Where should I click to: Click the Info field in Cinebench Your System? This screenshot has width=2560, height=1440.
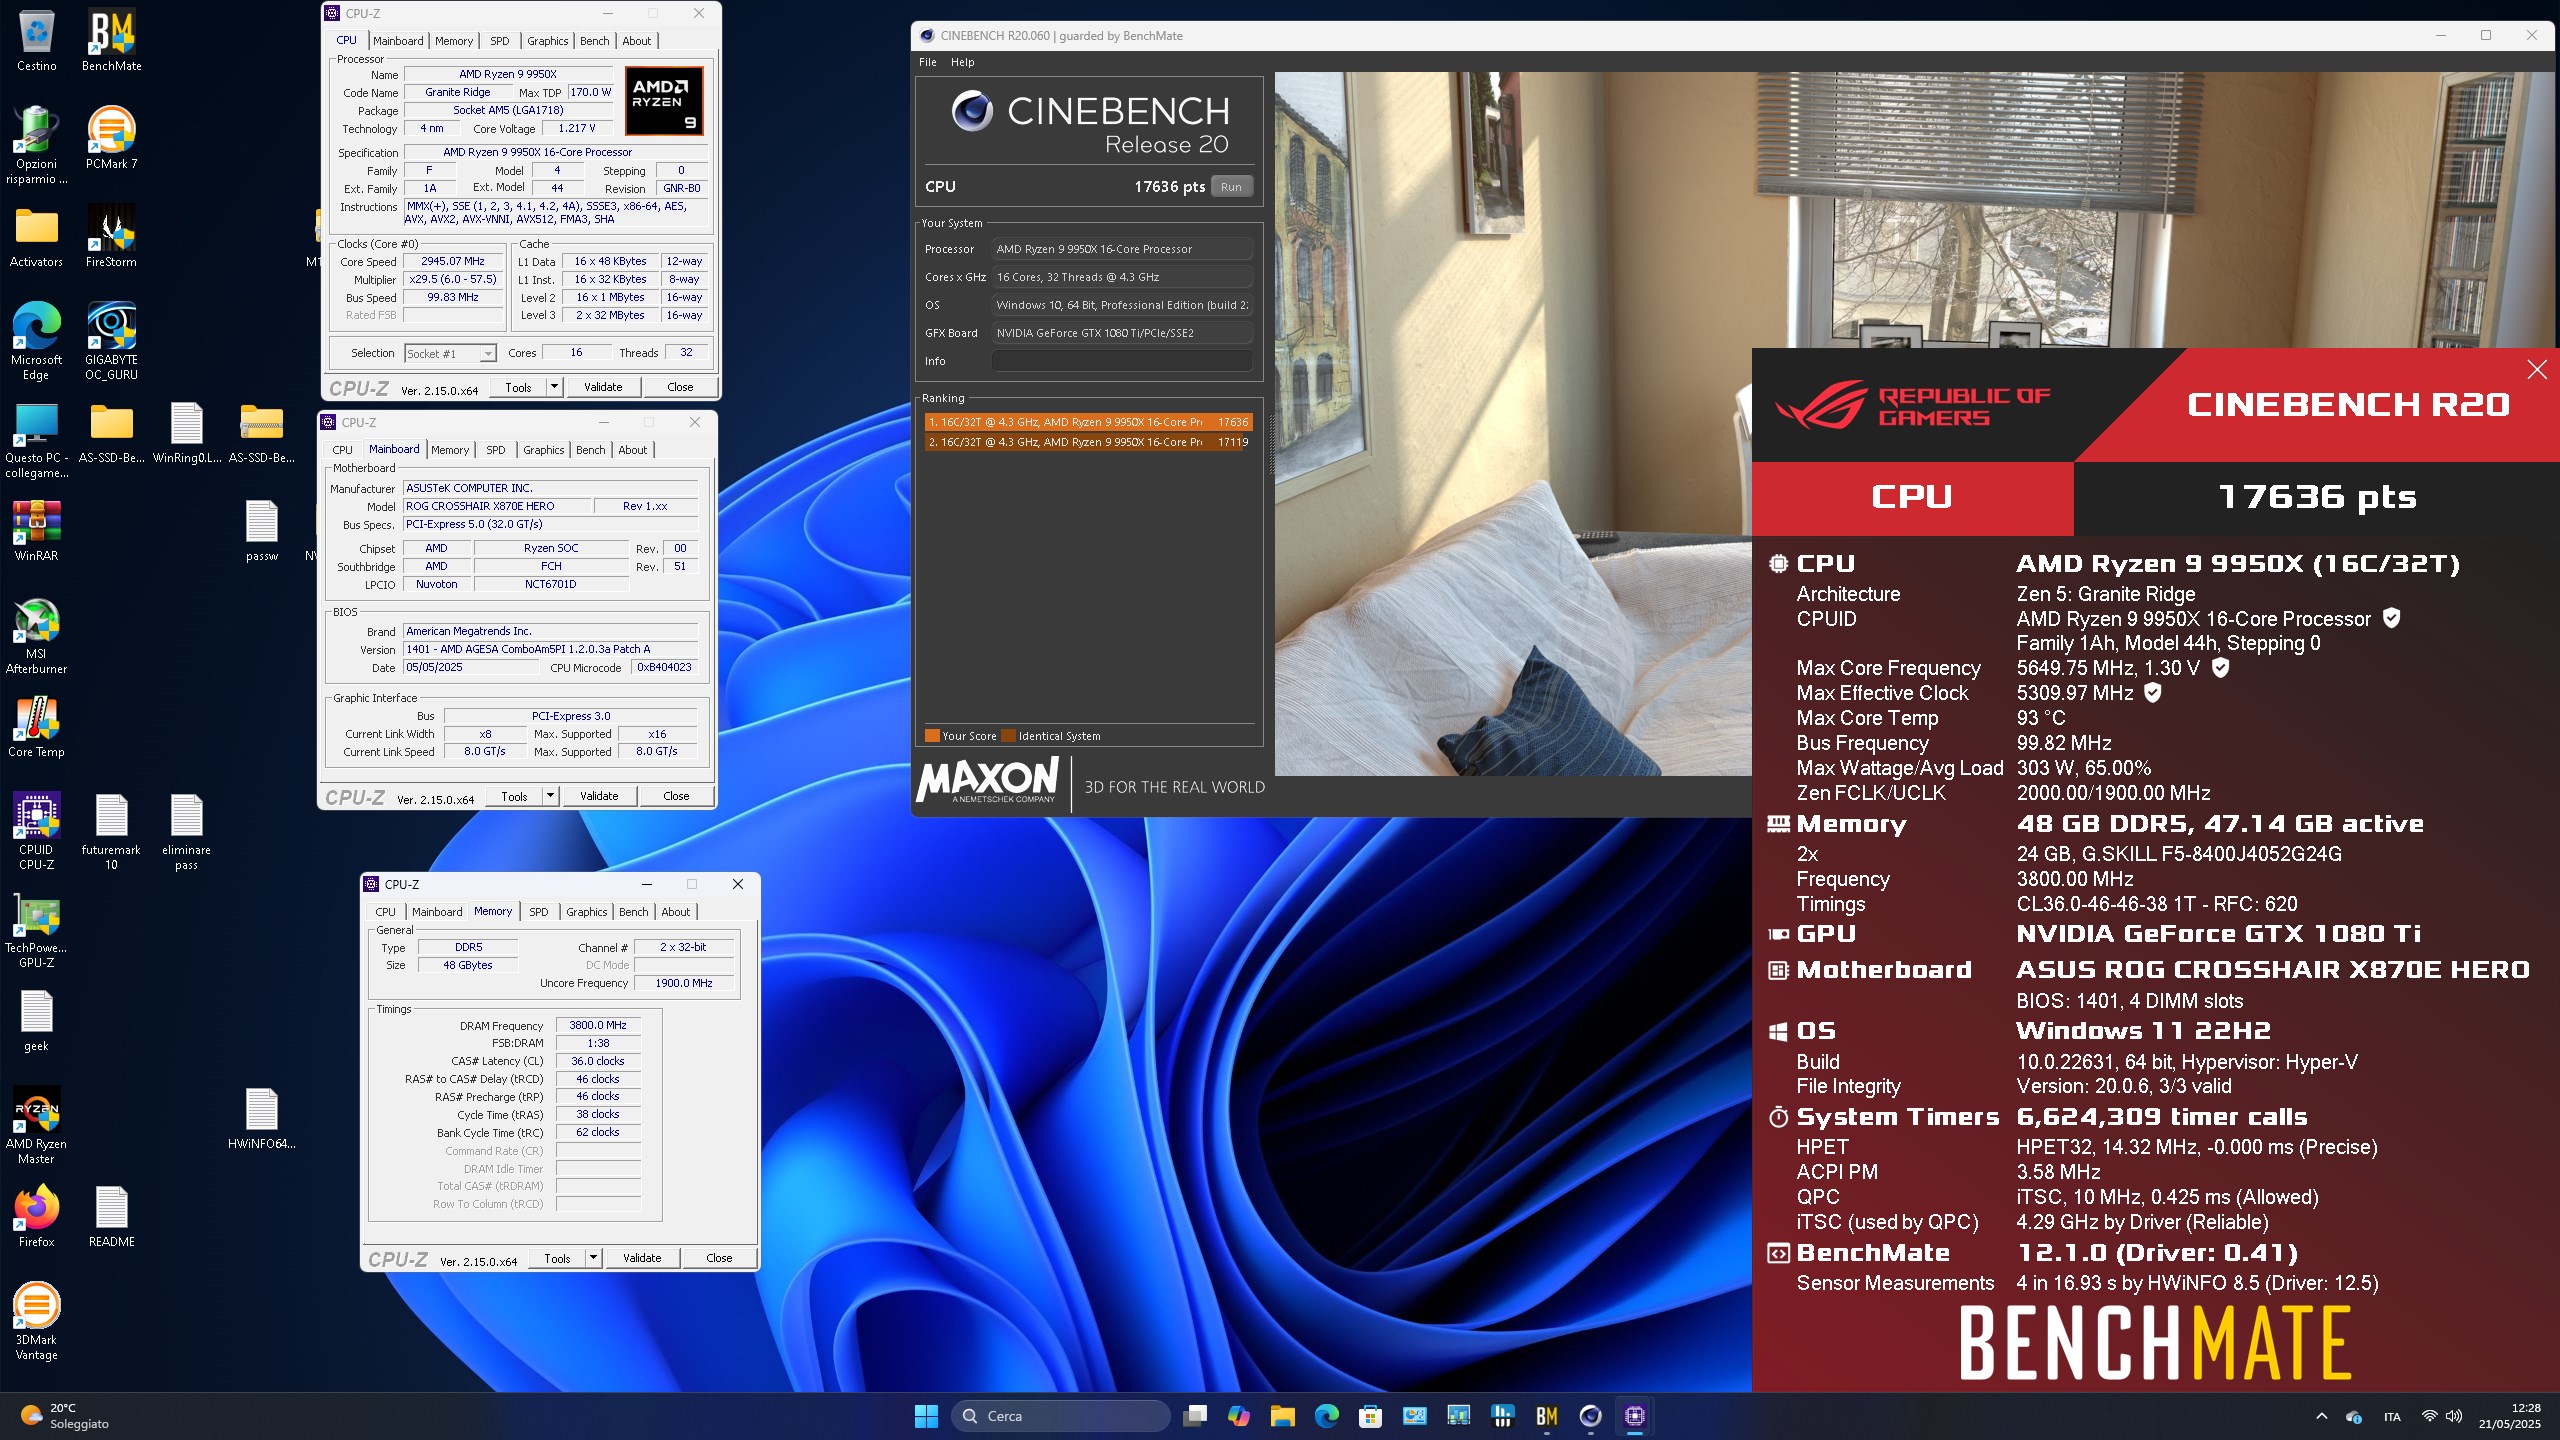(1122, 361)
